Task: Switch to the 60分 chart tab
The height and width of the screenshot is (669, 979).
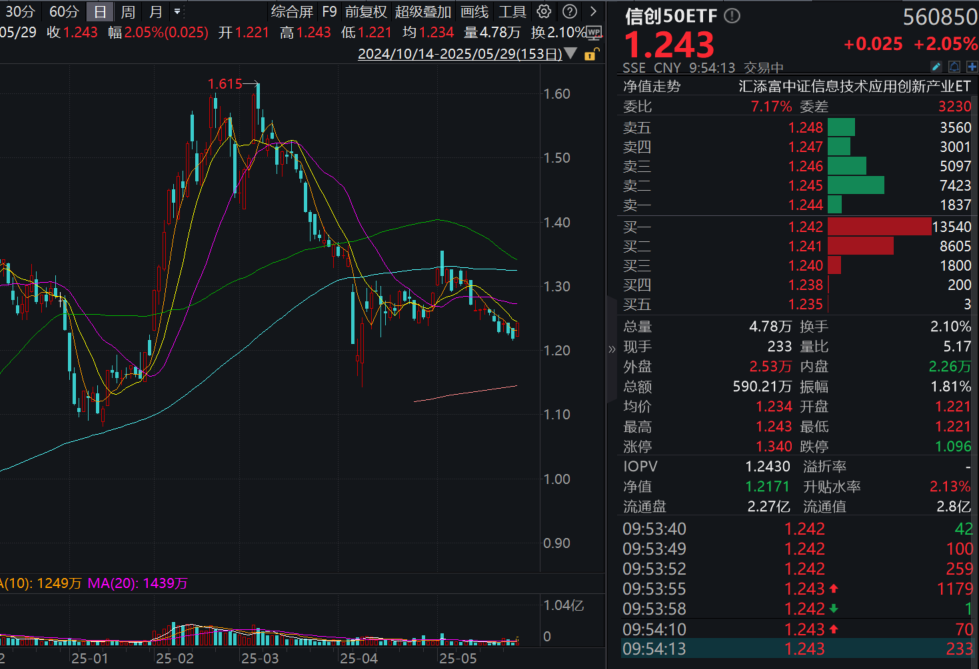Action: click(x=61, y=11)
